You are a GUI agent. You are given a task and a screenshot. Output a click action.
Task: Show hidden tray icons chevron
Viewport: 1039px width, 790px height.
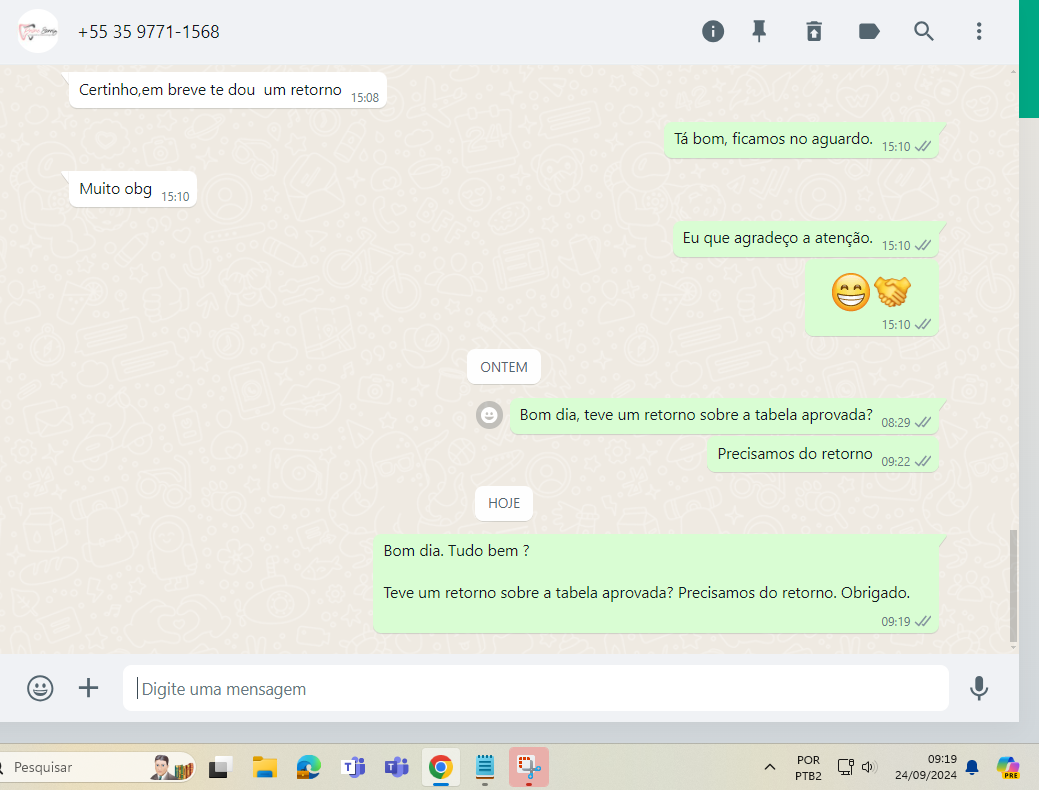tap(769, 767)
